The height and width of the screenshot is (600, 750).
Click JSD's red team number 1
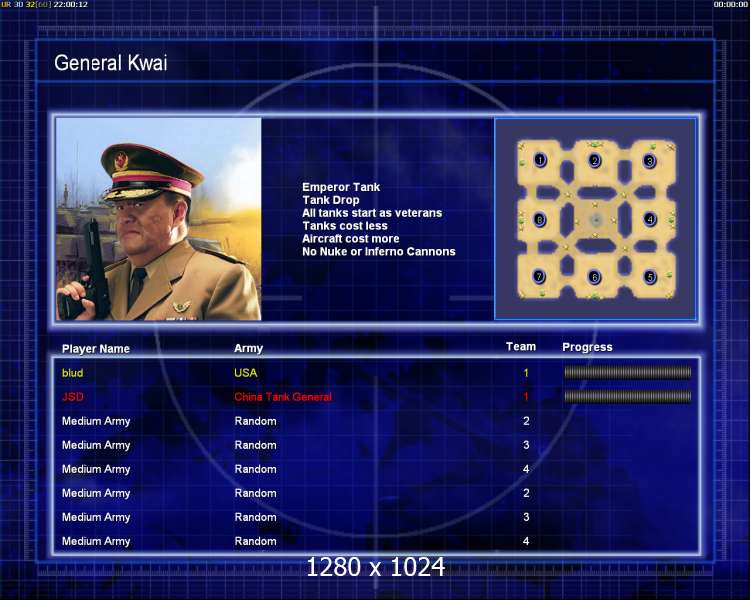coord(526,397)
